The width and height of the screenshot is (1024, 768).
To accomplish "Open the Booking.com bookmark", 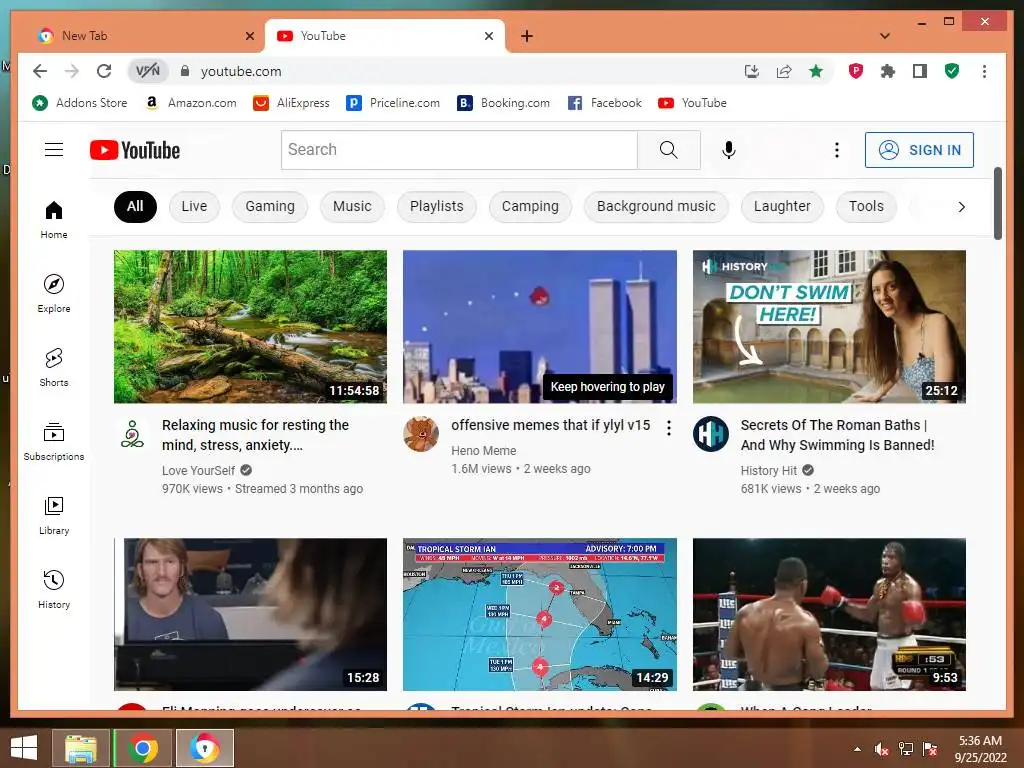I will point(504,103).
